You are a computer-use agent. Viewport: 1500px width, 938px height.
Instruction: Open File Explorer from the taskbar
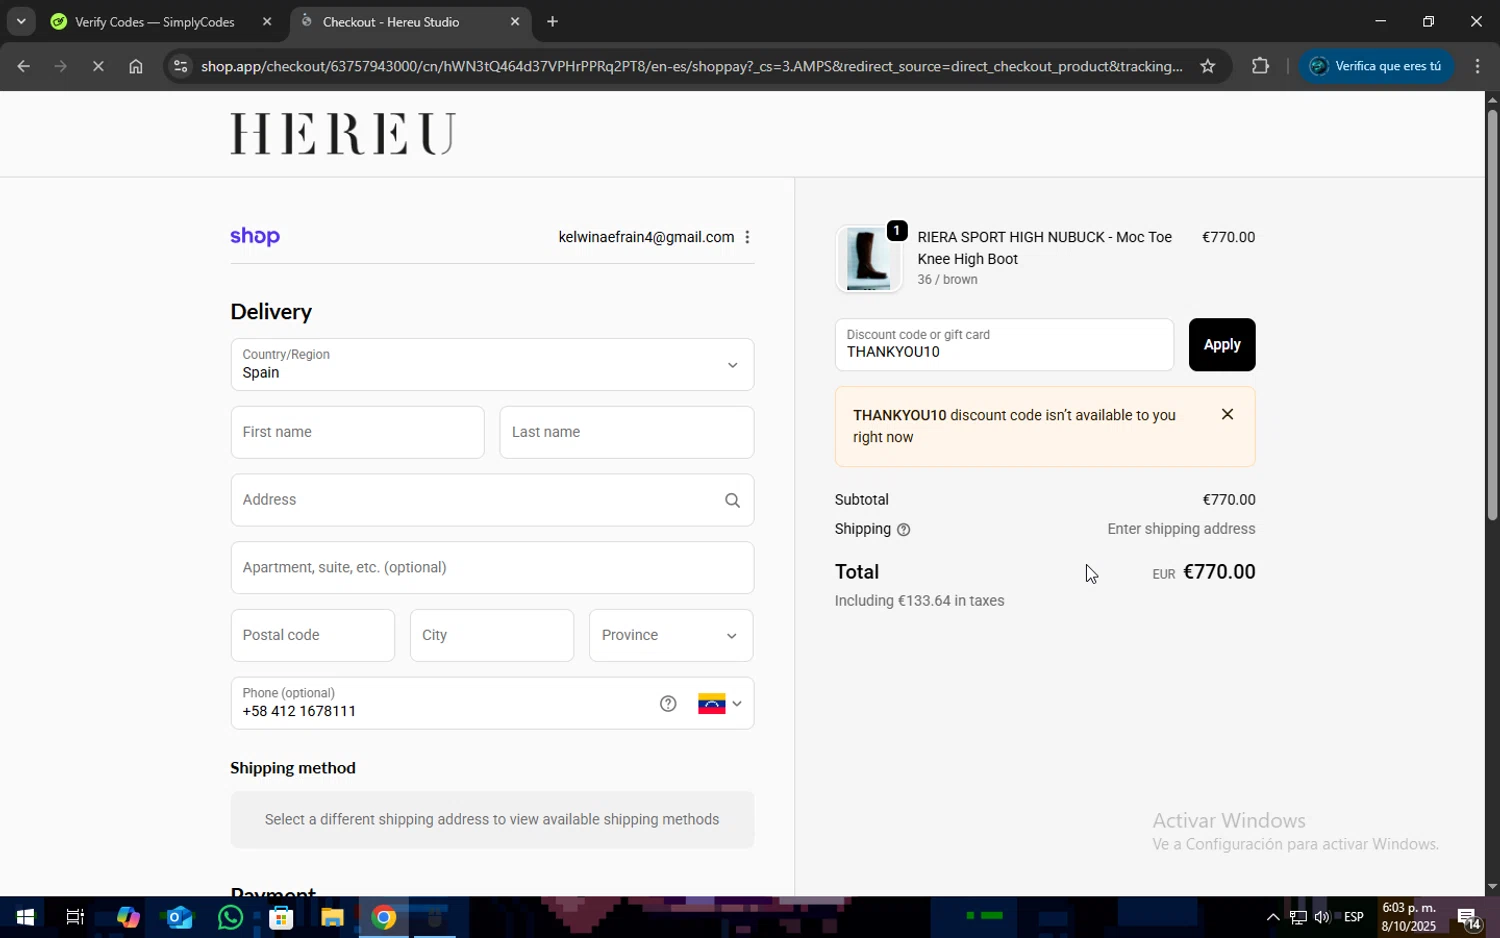332,917
